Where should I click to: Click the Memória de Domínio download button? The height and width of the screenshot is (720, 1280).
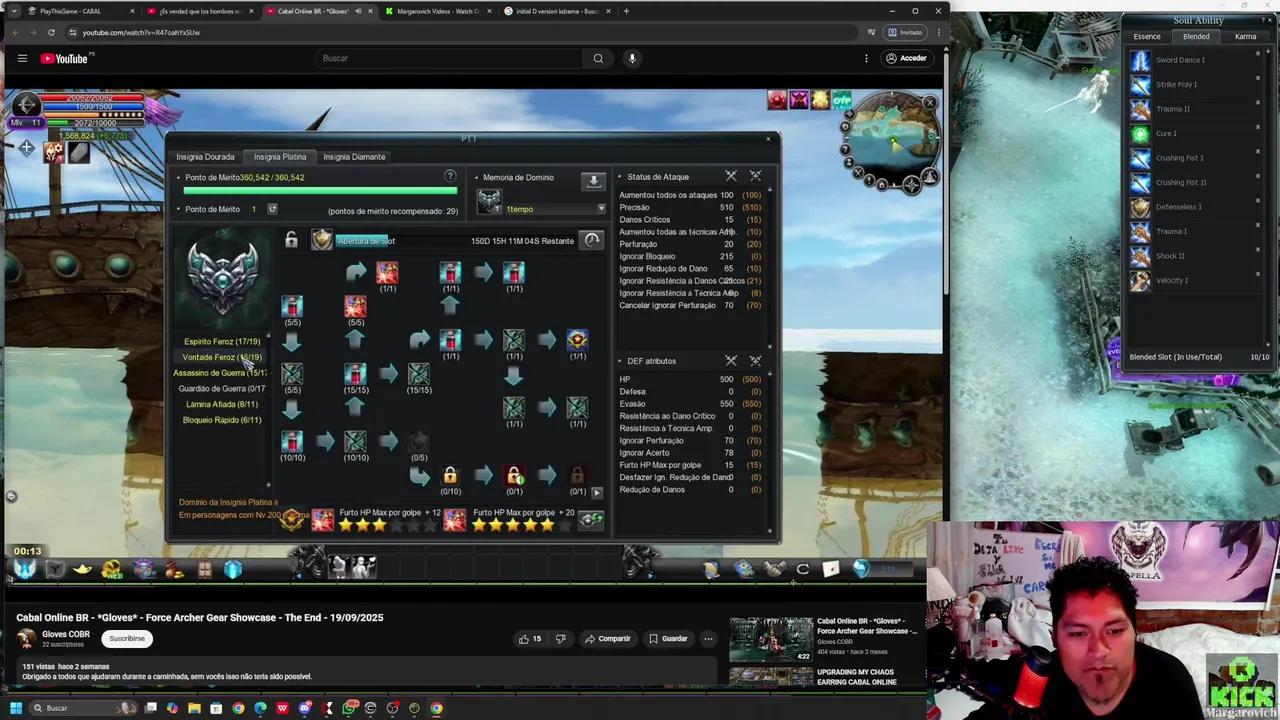pyautogui.click(x=593, y=181)
